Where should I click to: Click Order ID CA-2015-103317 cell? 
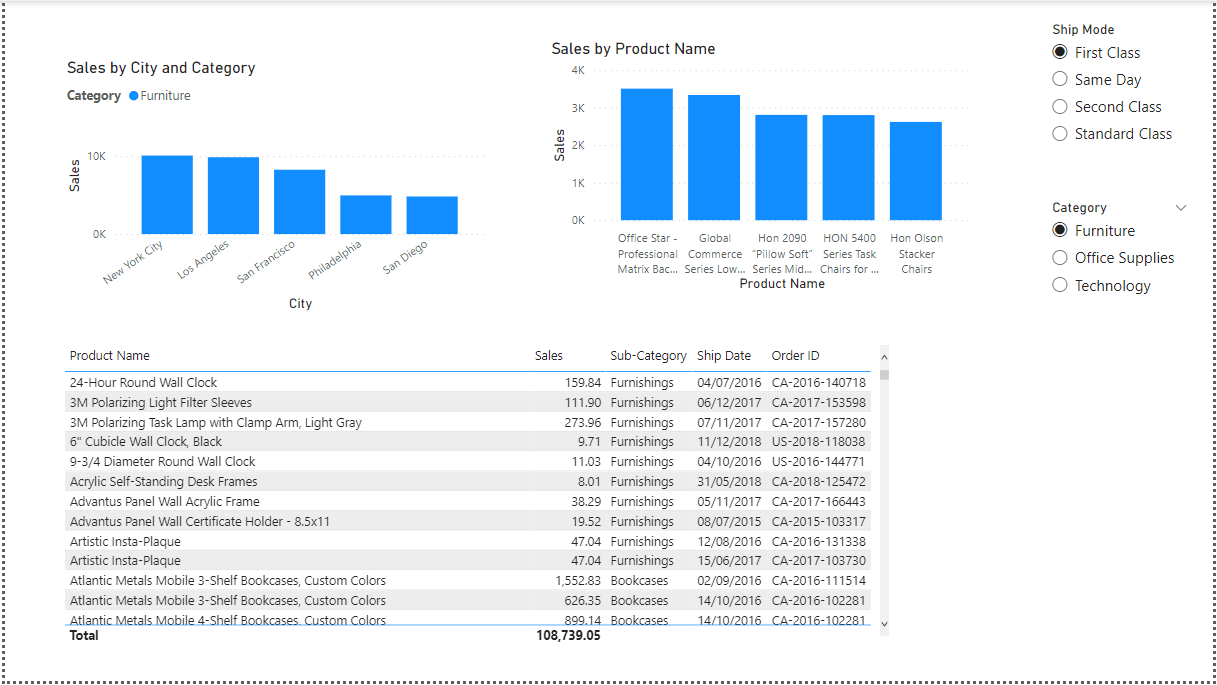(819, 521)
